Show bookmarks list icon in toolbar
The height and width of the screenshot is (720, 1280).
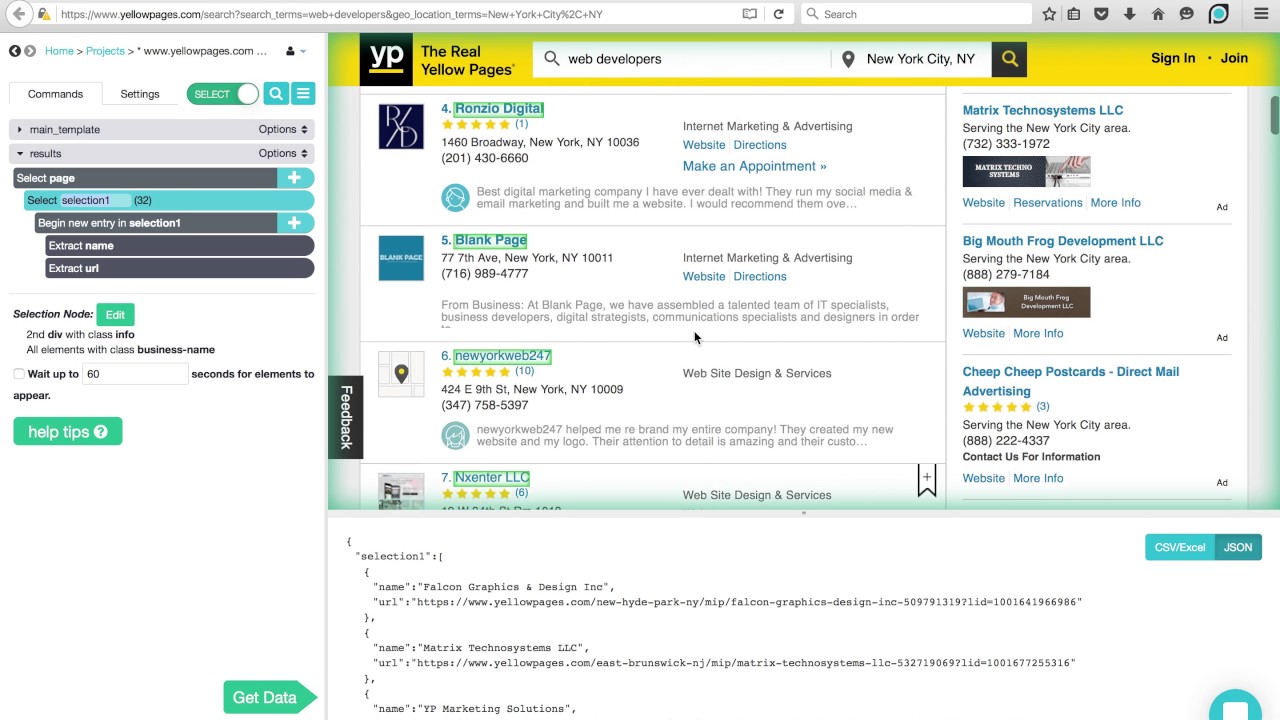[1074, 14]
